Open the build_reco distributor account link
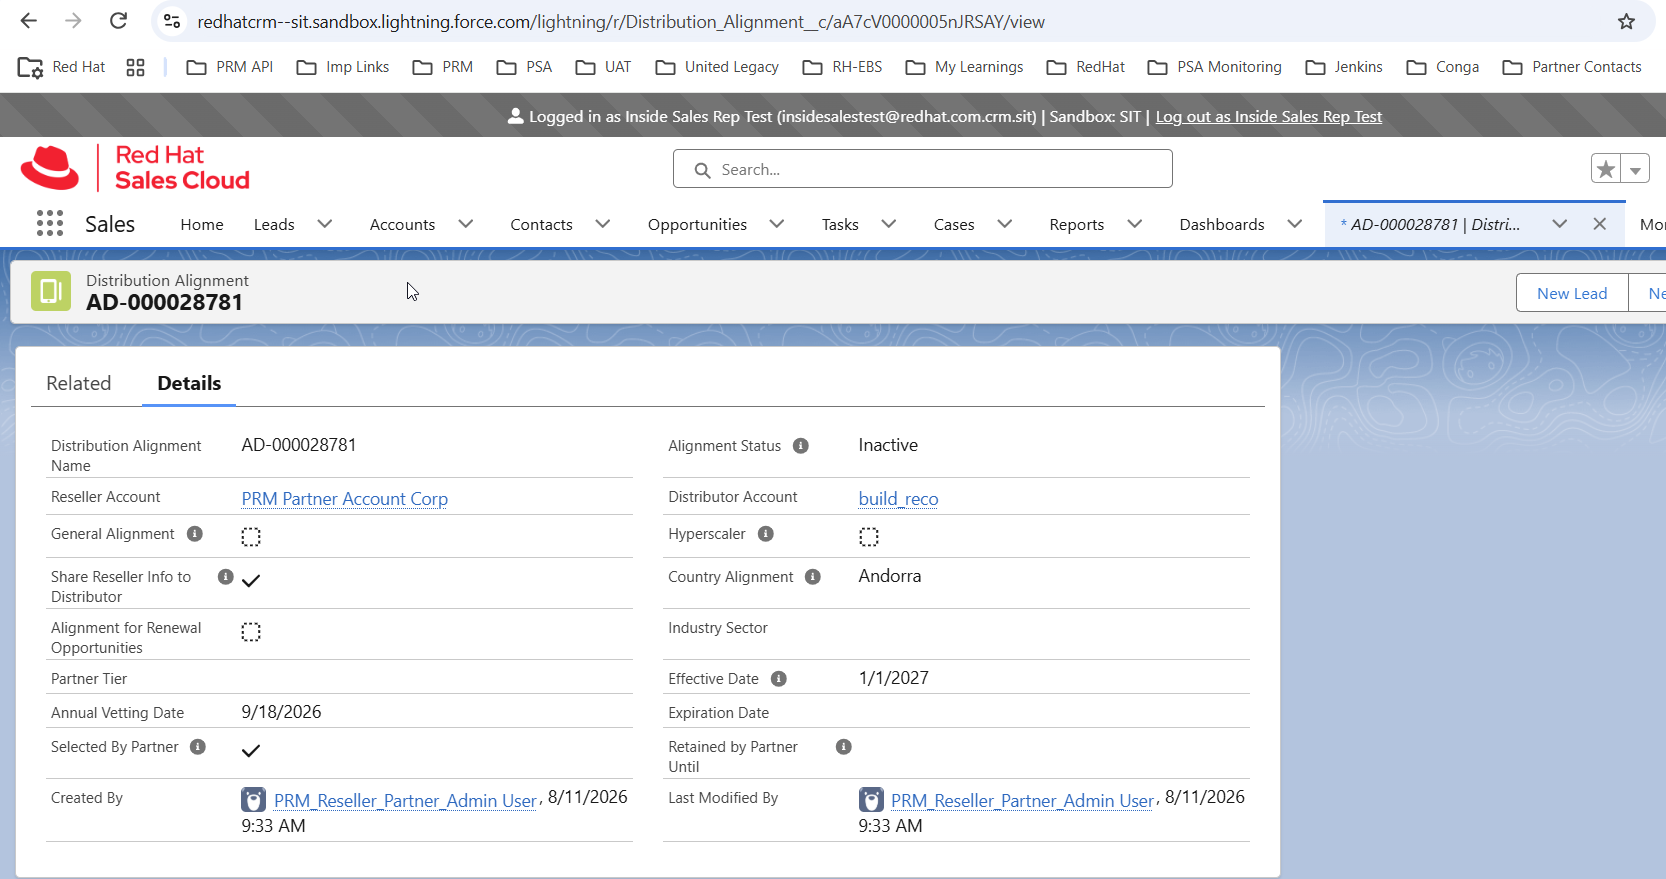The width and height of the screenshot is (1666, 879). (x=899, y=499)
